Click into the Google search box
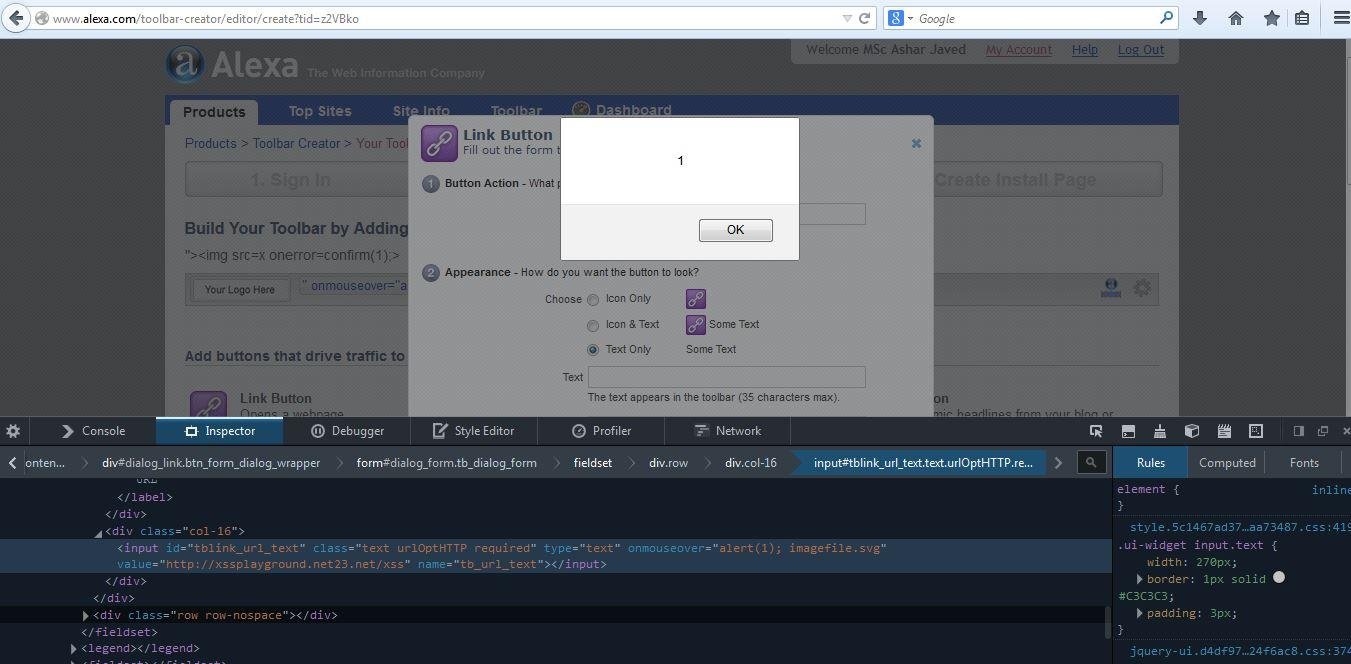 tap(1035, 18)
